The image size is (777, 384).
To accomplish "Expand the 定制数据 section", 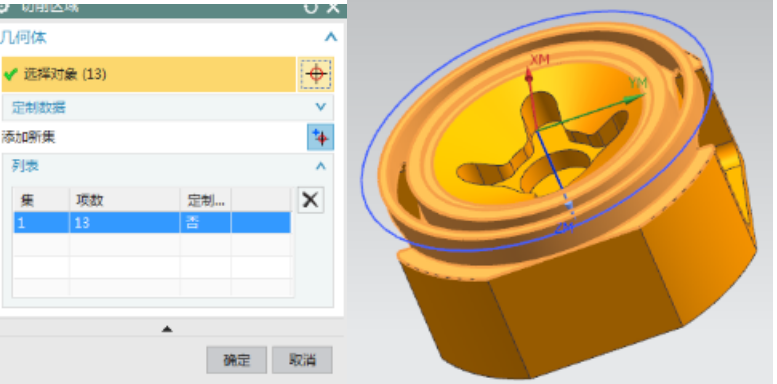I will (321, 107).
